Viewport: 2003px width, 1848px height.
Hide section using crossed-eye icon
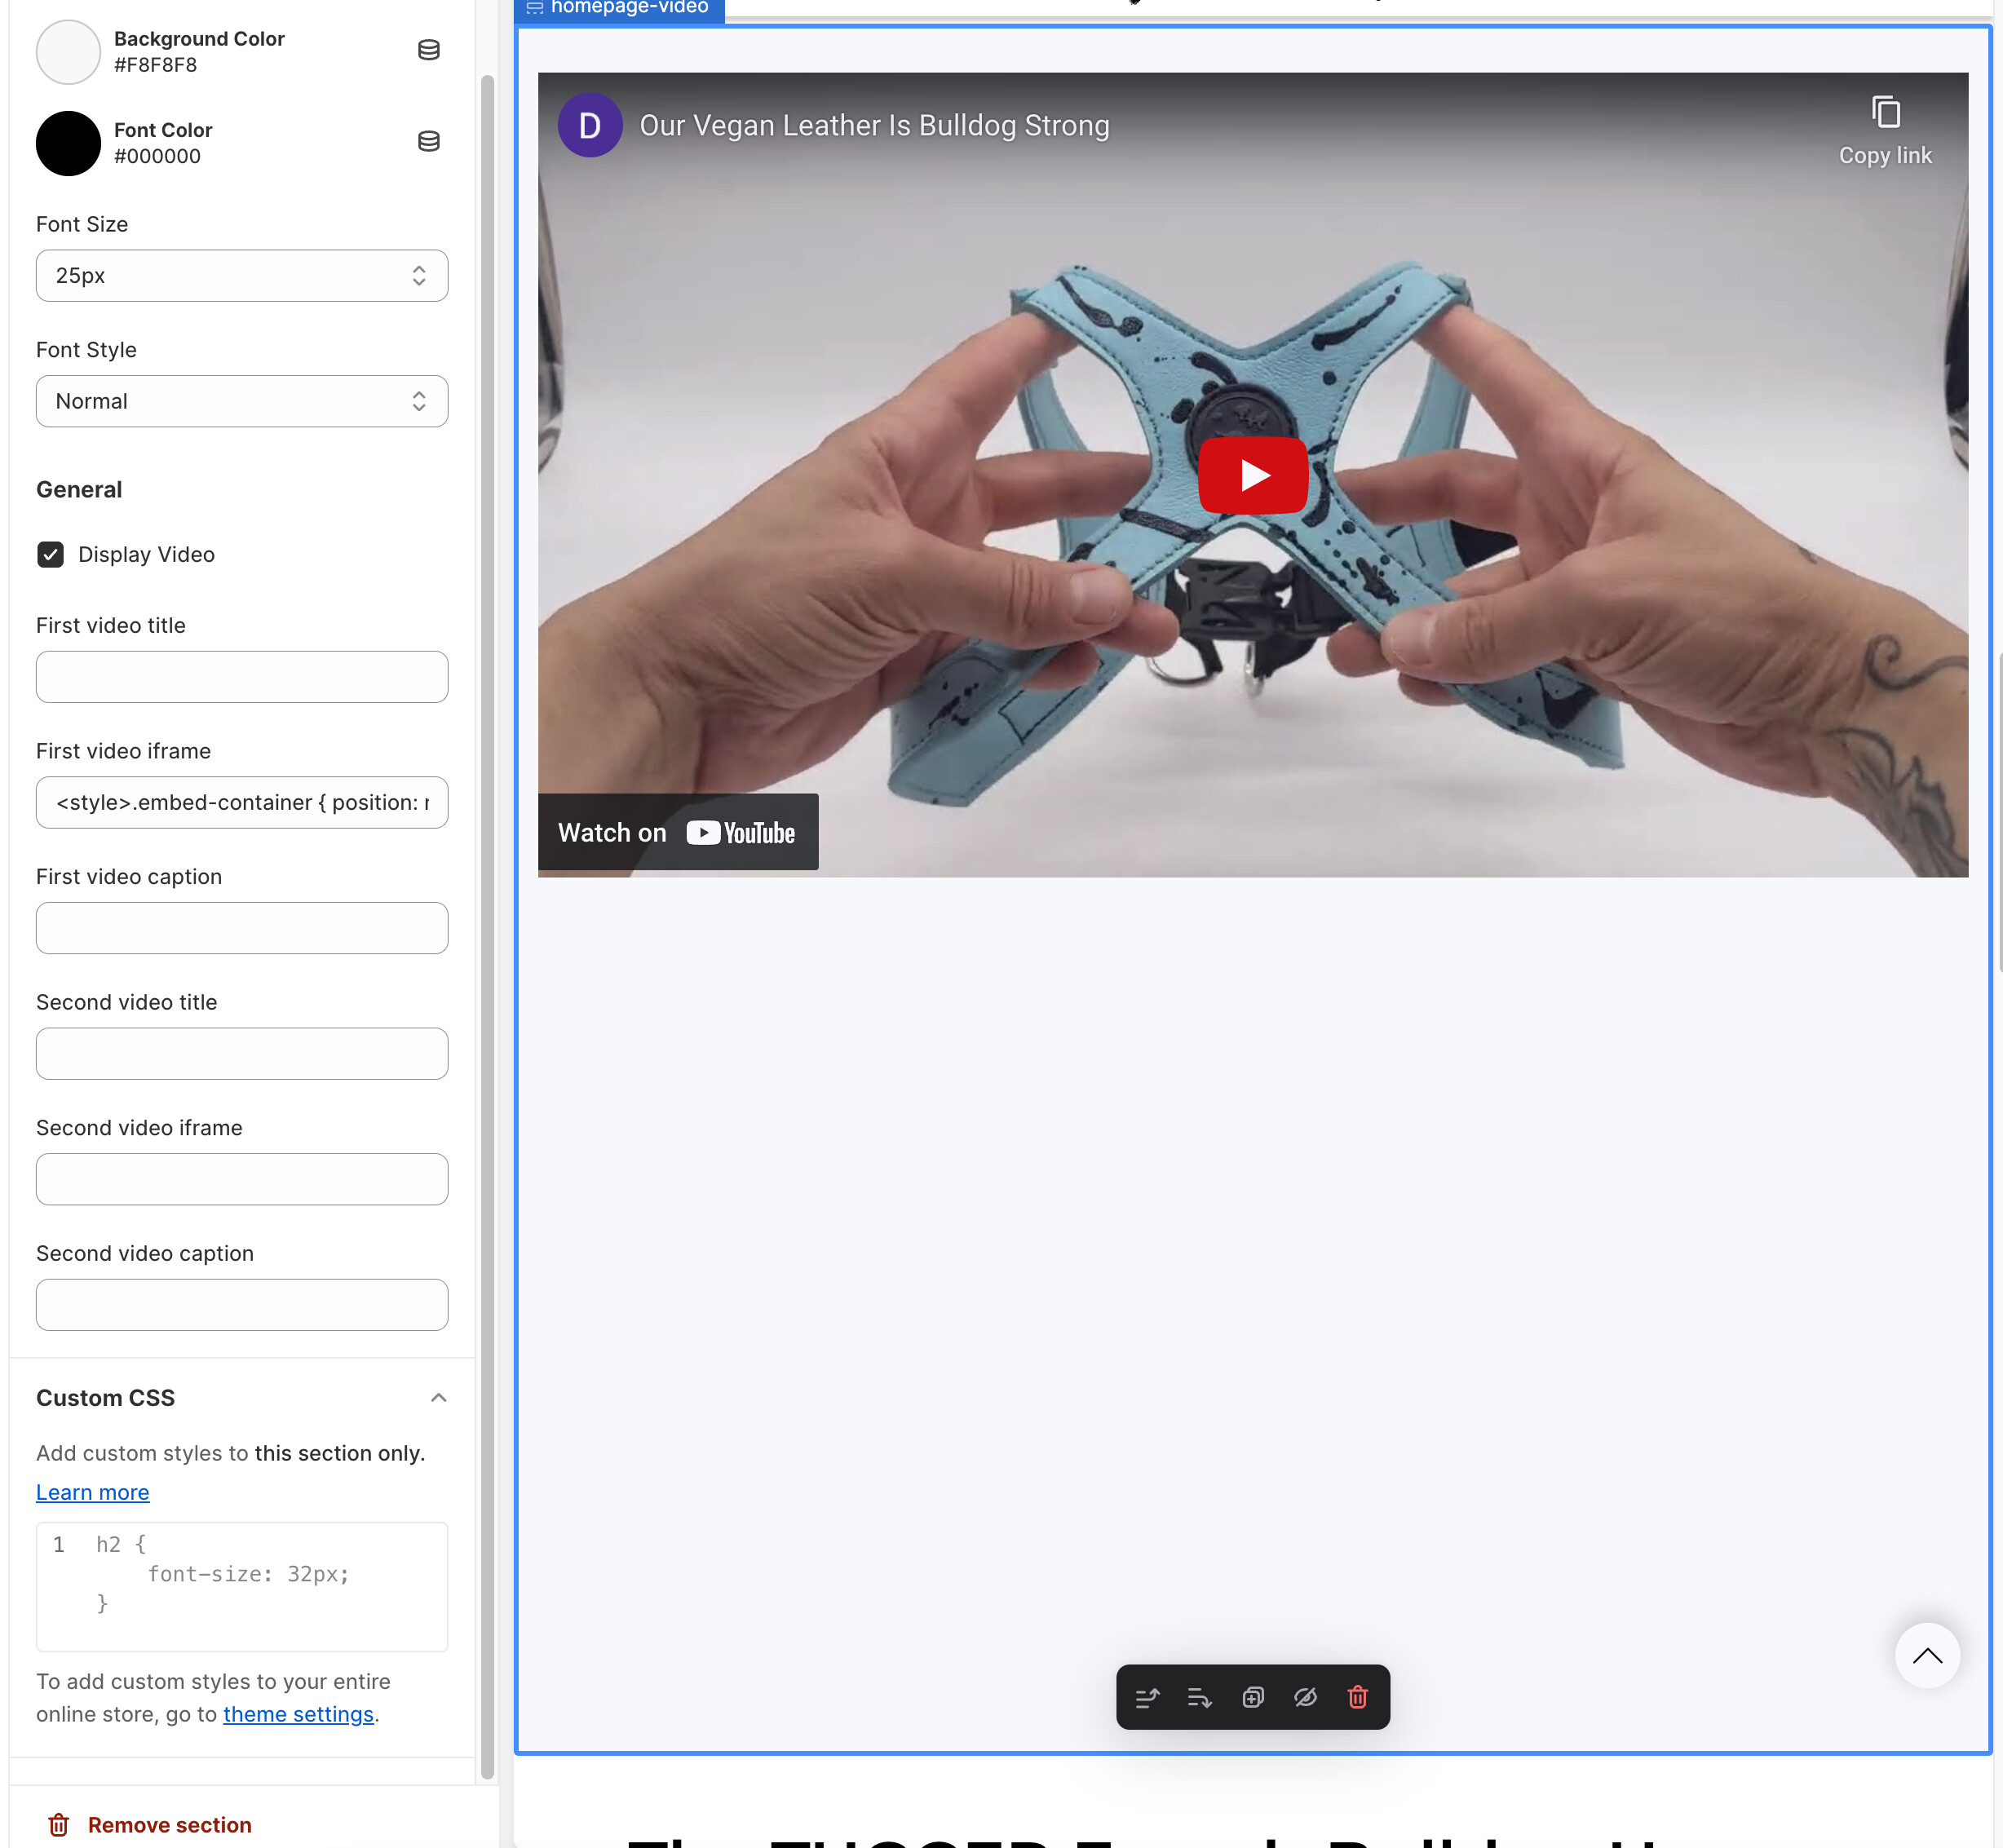1305,1697
